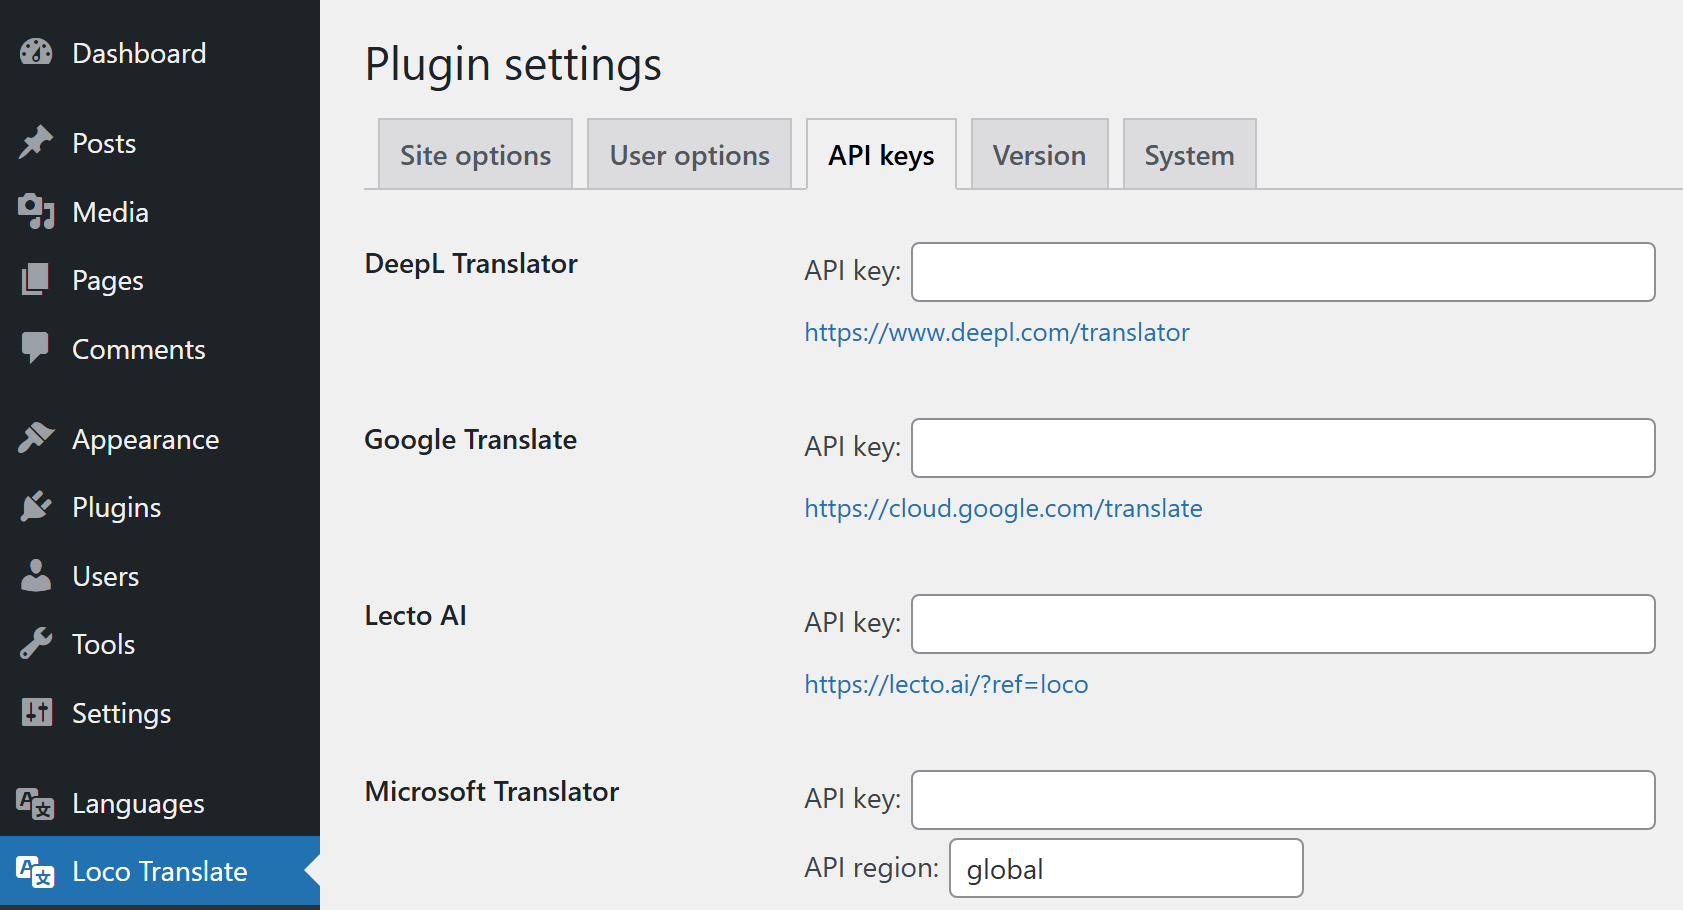This screenshot has width=1683, height=910.
Task: Open the Languages menu label
Action: coord(138,804)
